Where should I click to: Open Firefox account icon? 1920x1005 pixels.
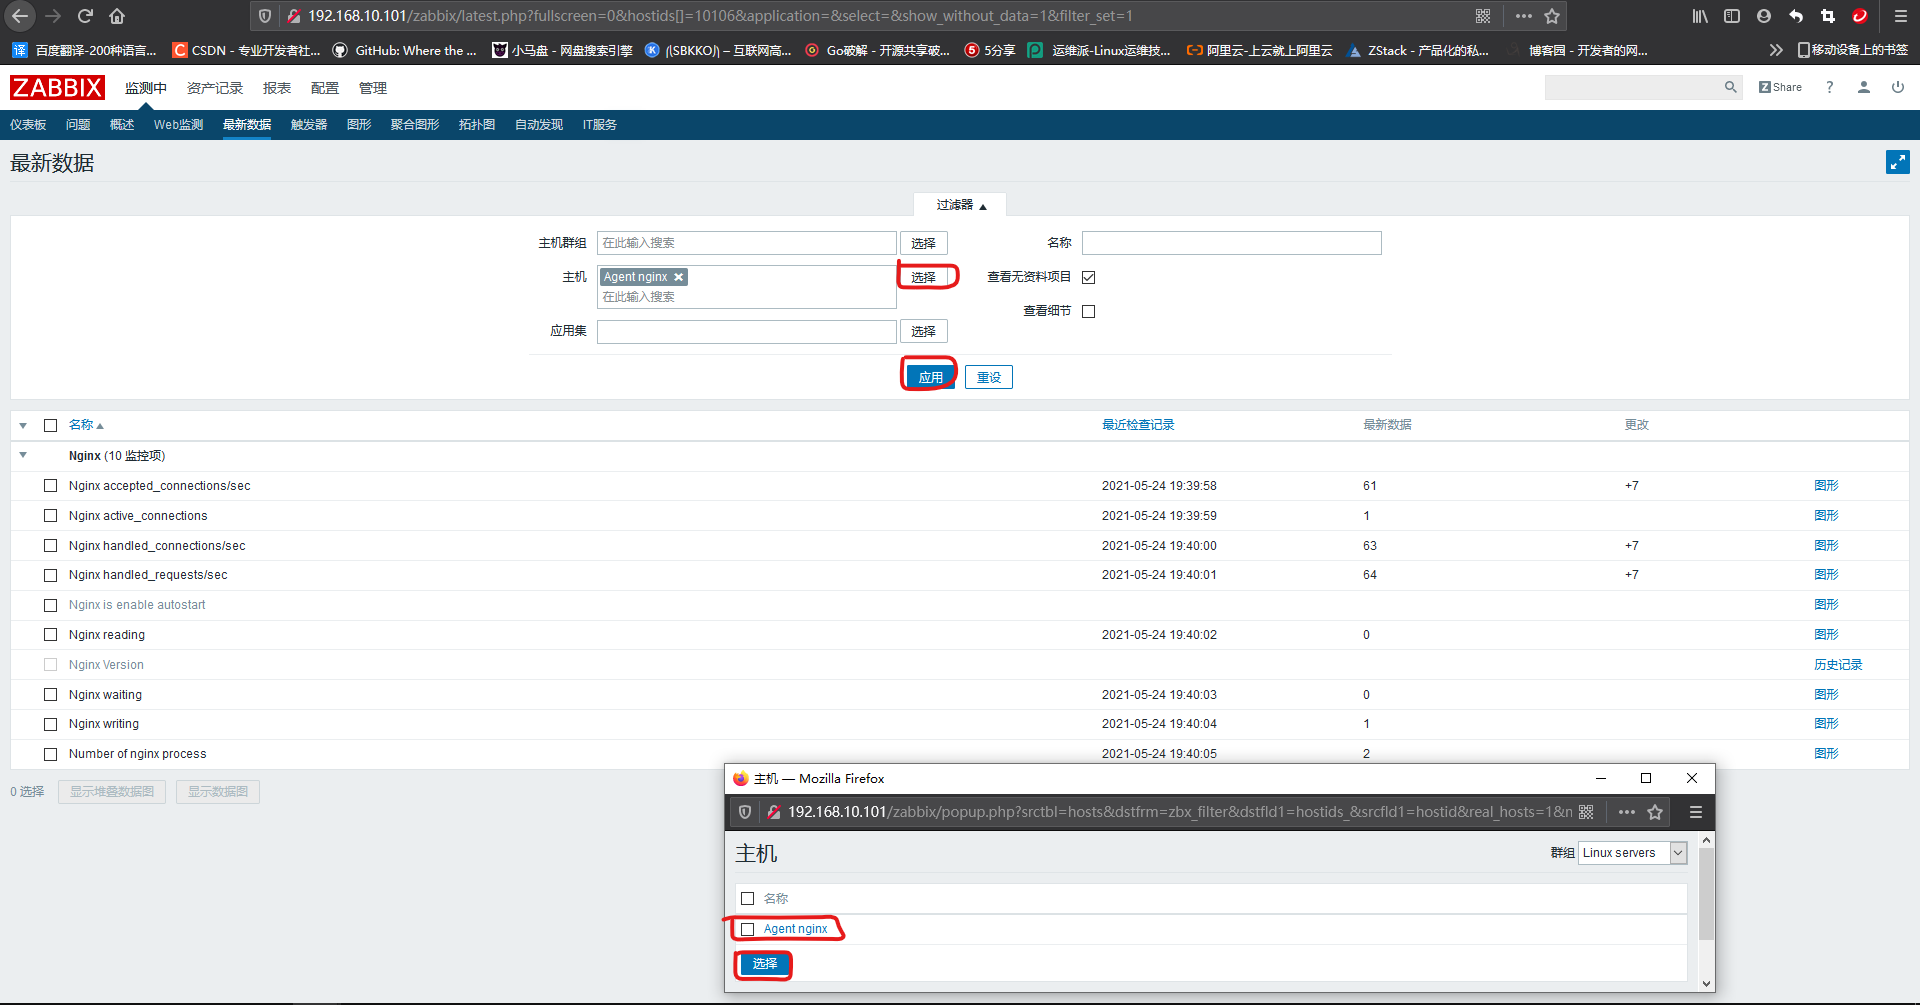[x=1764, y=16]
